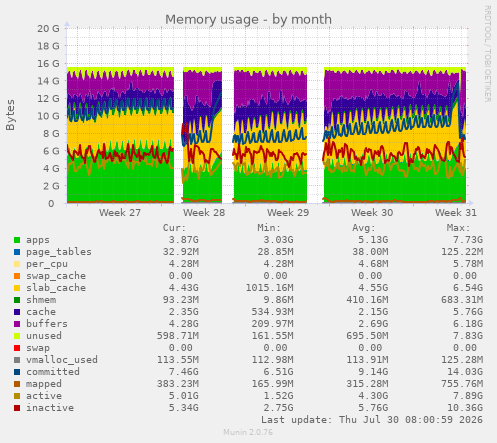This screenshot has height=443, width=497.
Task: Click the active min value 1.52G
Action: [278, 396]
